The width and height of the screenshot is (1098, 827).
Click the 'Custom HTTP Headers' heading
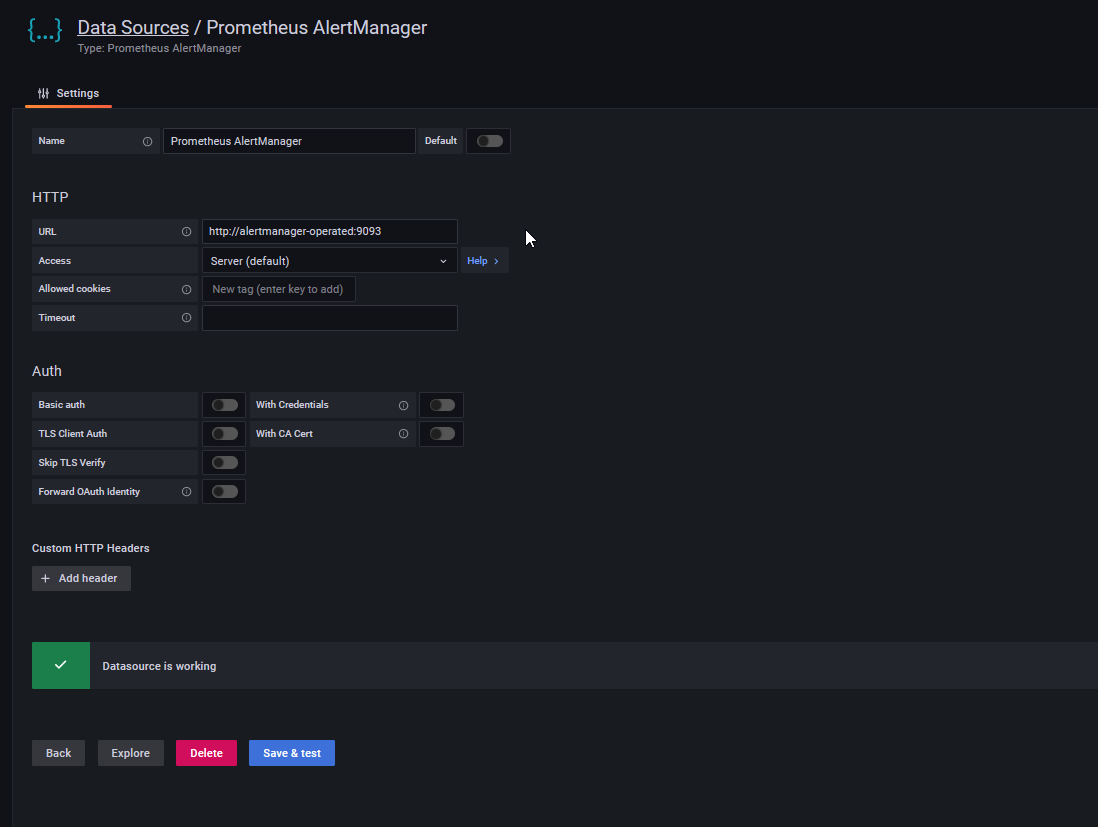[x=90, y=548]
